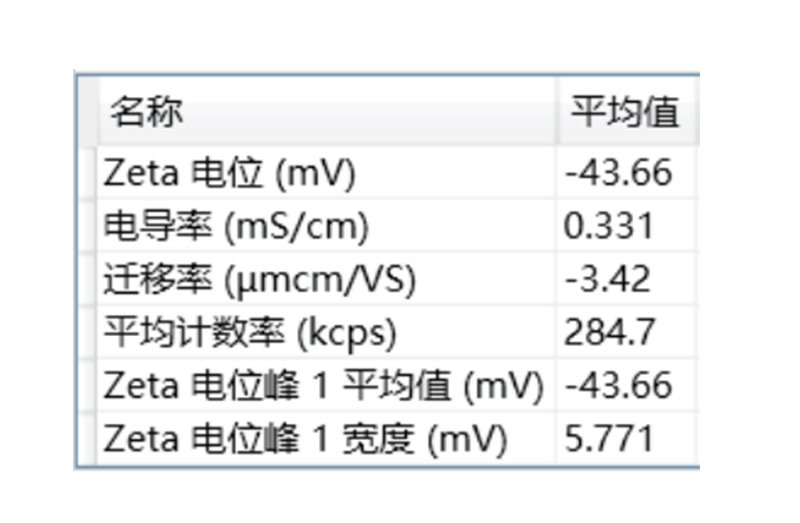Select the 迁移率 (µmcm/VS) row label

coord(258,280)
